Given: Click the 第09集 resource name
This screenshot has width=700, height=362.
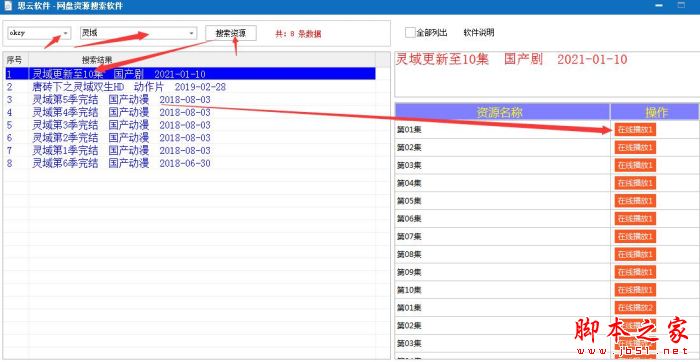Looking at the screenshot, I should click(x=409, y=272).
